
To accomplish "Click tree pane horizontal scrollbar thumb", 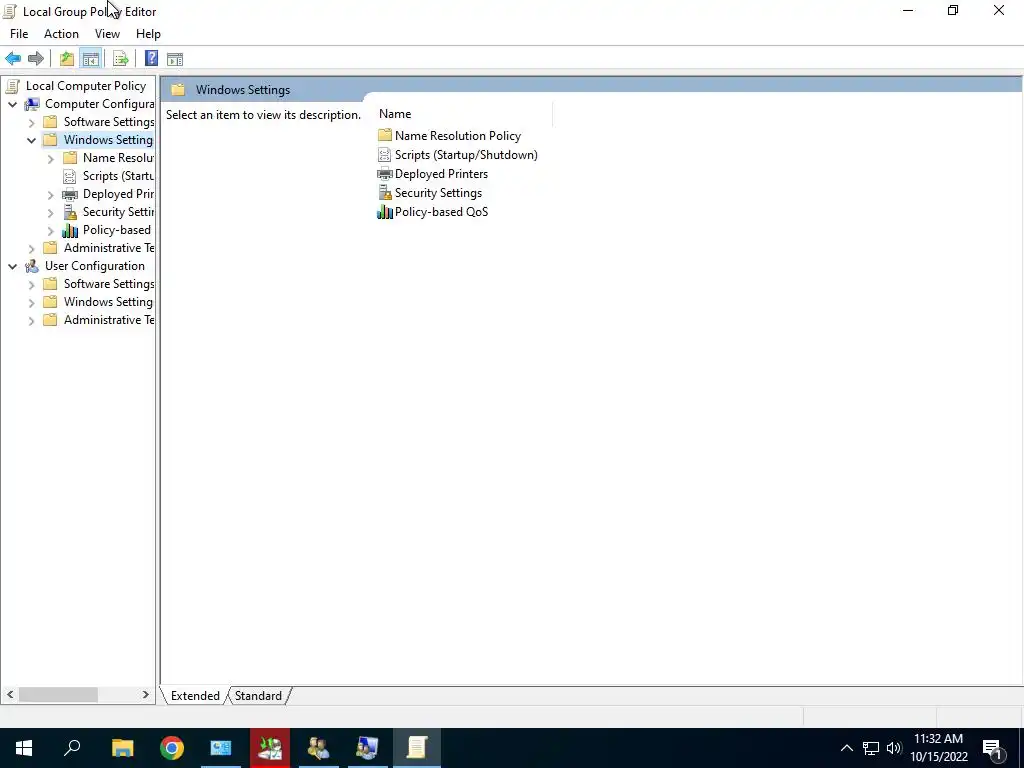I will 58,694.
